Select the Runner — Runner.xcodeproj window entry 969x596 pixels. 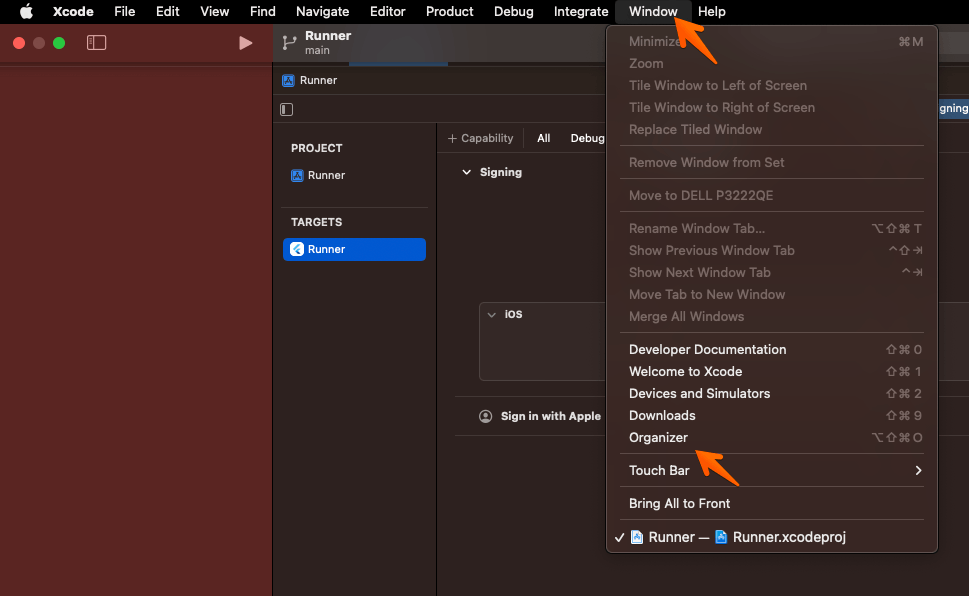pos(772,537)
